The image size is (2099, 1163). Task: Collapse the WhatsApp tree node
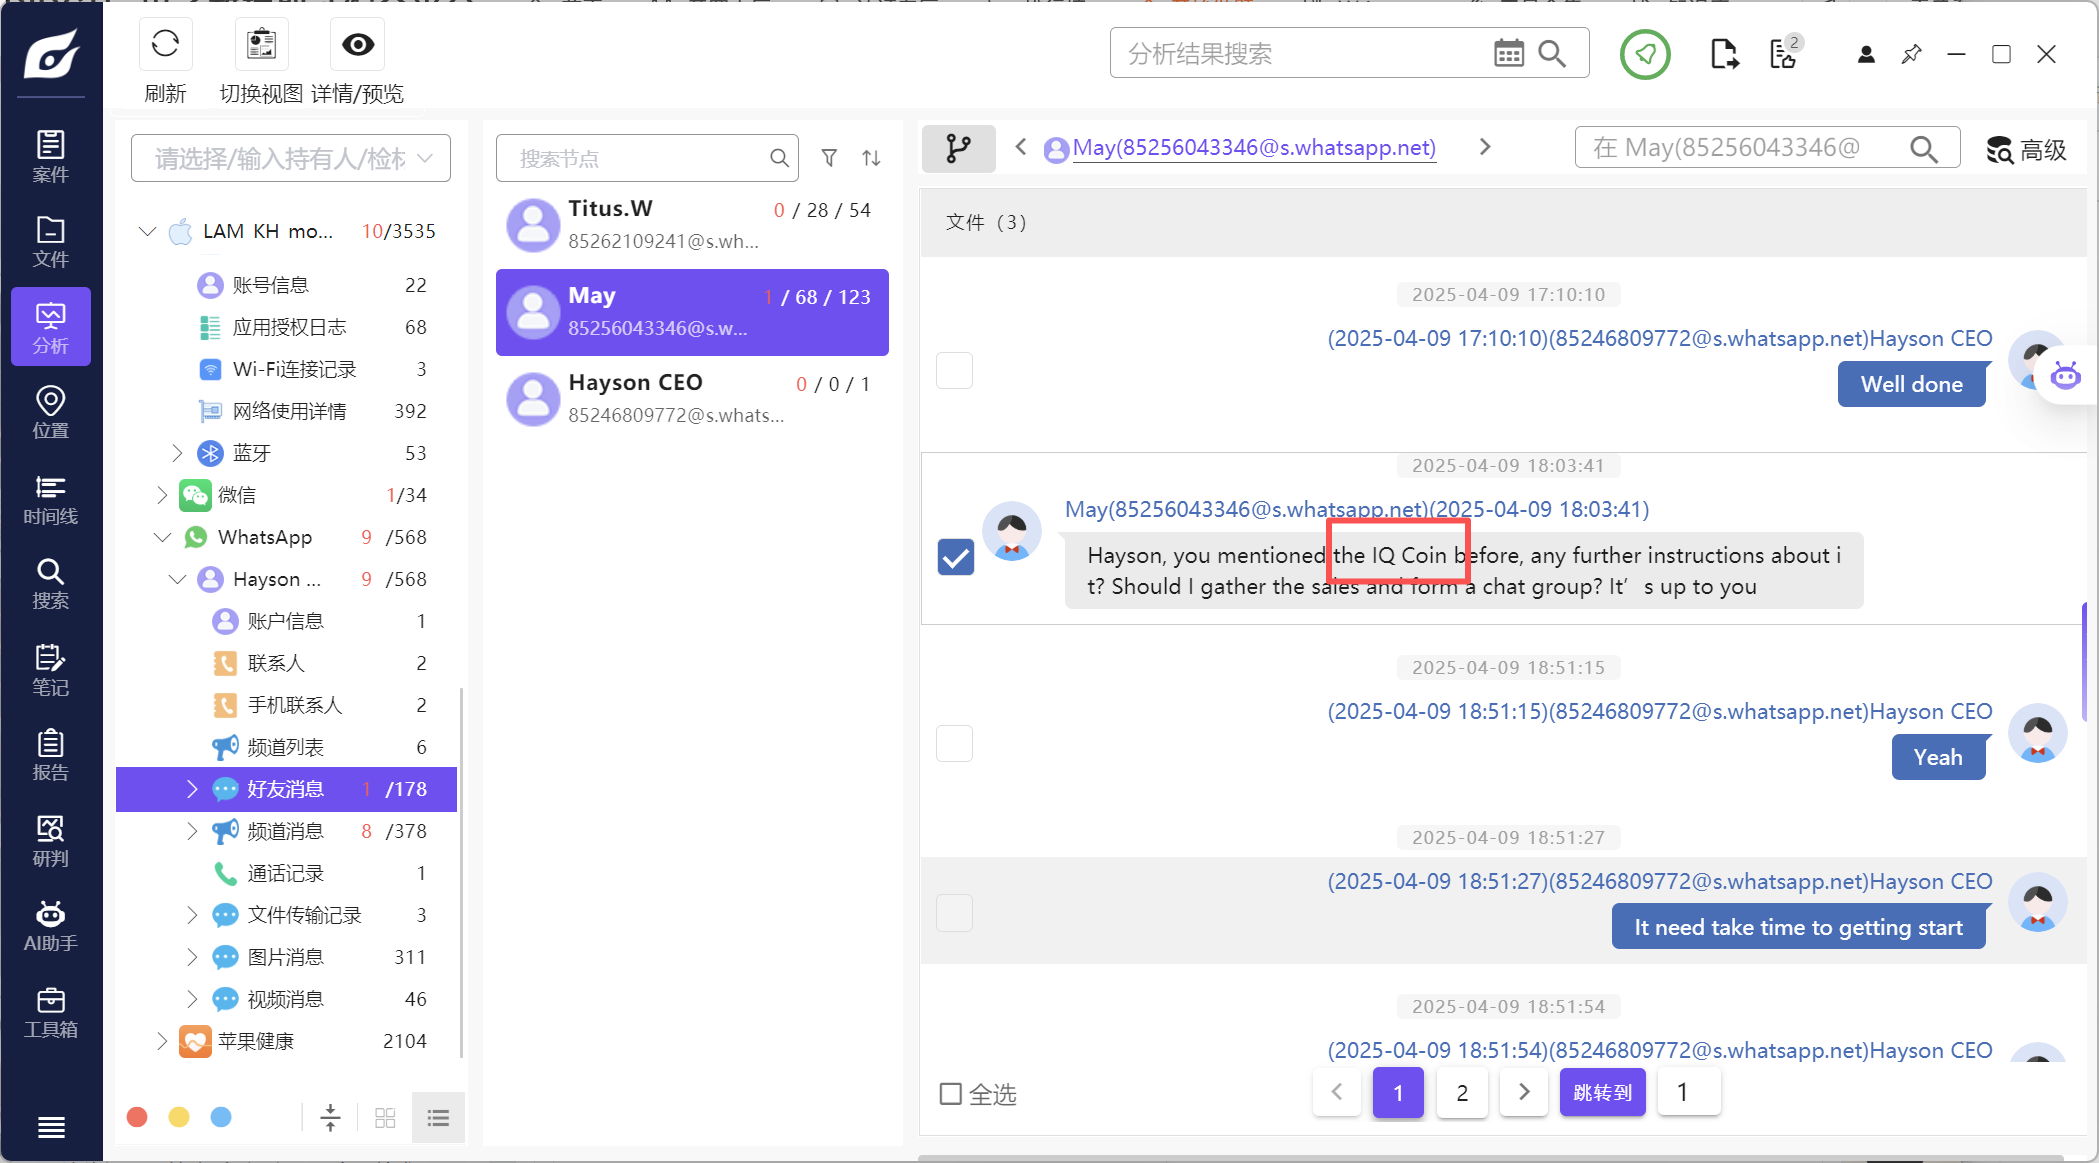162,537
